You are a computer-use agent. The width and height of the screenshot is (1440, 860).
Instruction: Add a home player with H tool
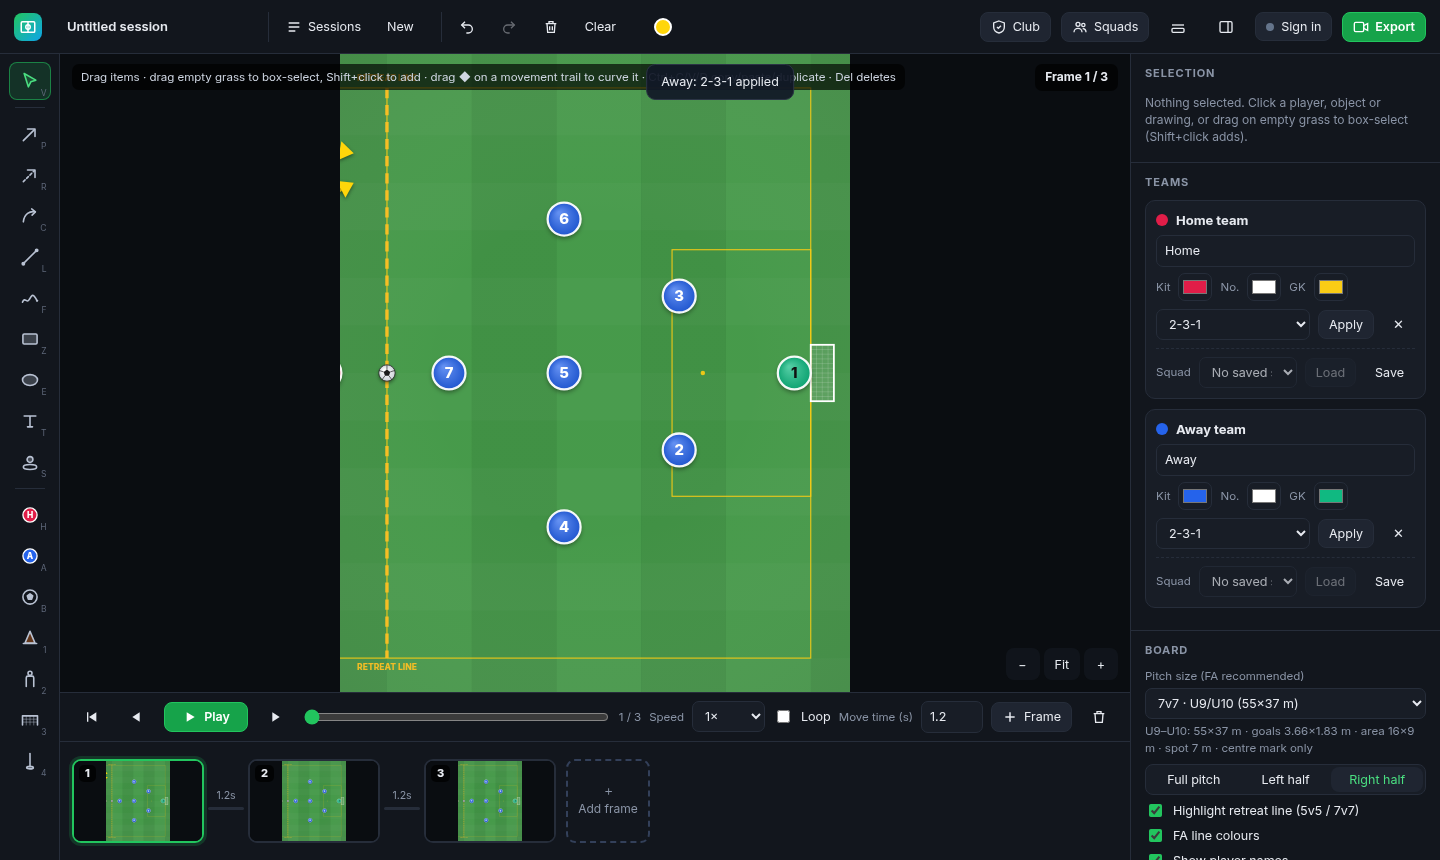tap(30, 515)
